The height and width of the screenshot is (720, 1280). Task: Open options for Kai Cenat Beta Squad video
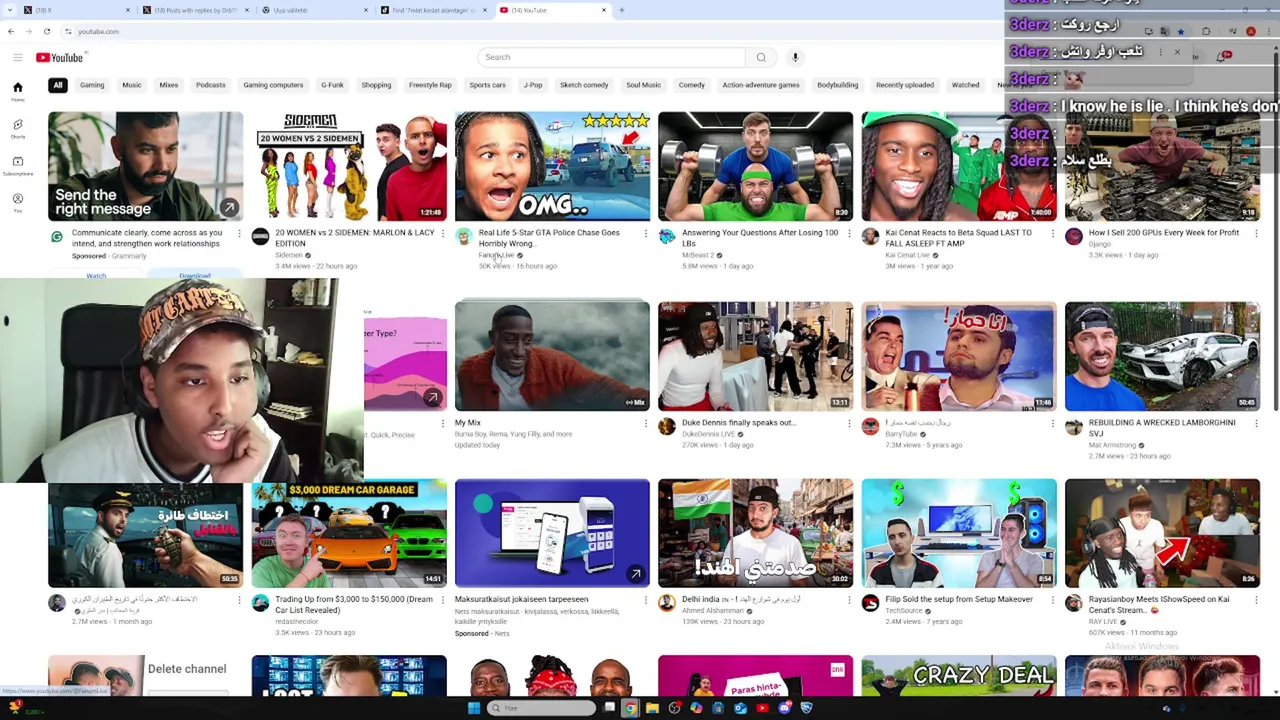(1052, 234)
